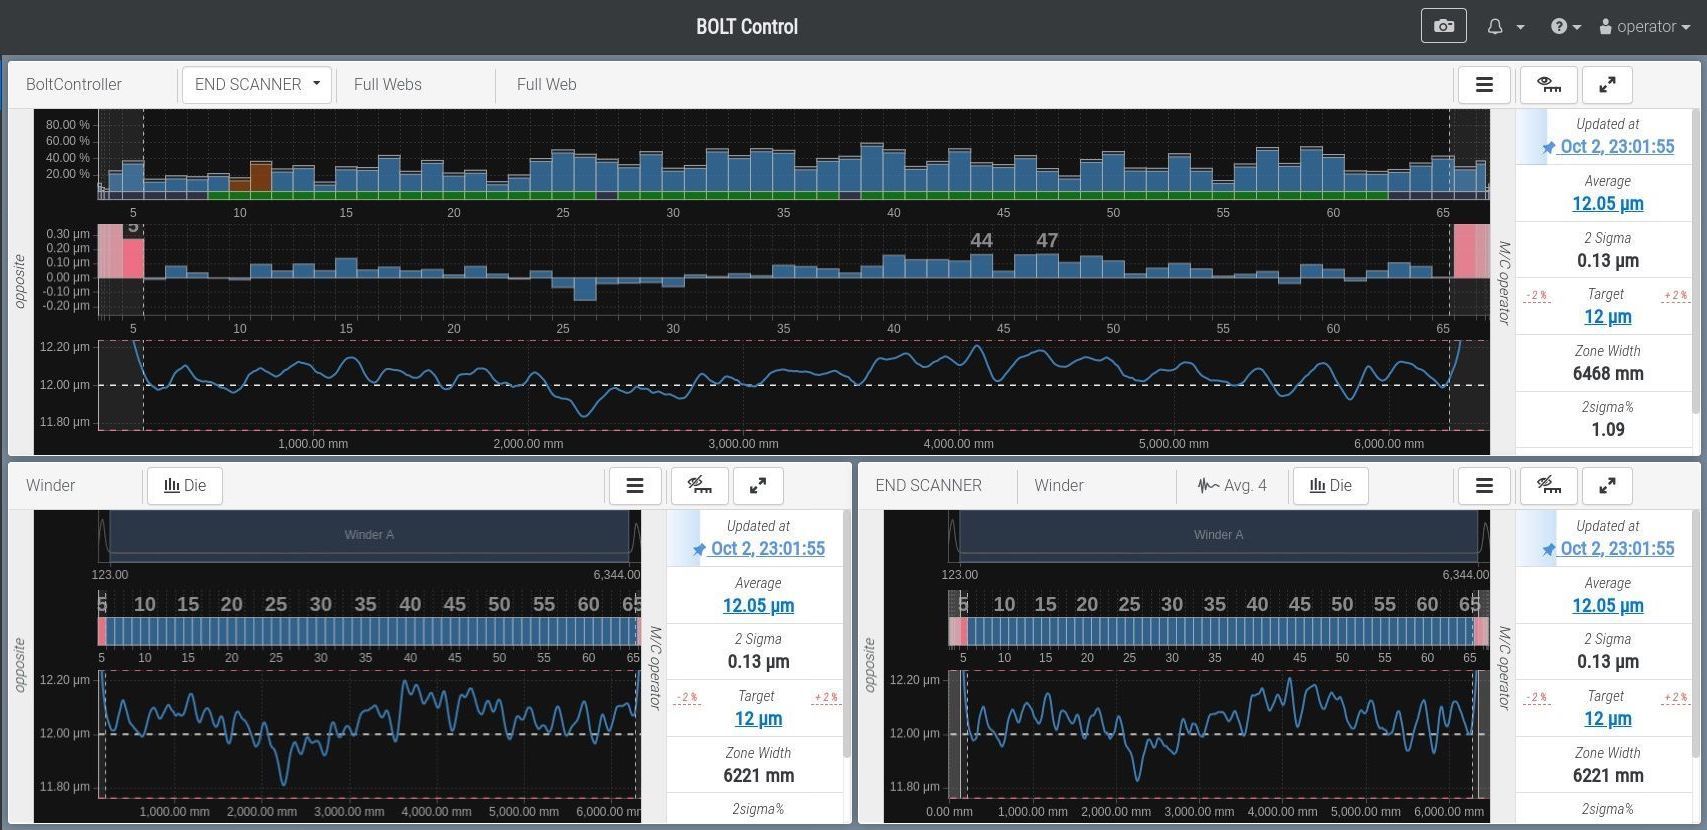This screenshot has width=1707, height=830.
Task: Open hamburger menu in BoltController panel
Action: point(1484,85)
